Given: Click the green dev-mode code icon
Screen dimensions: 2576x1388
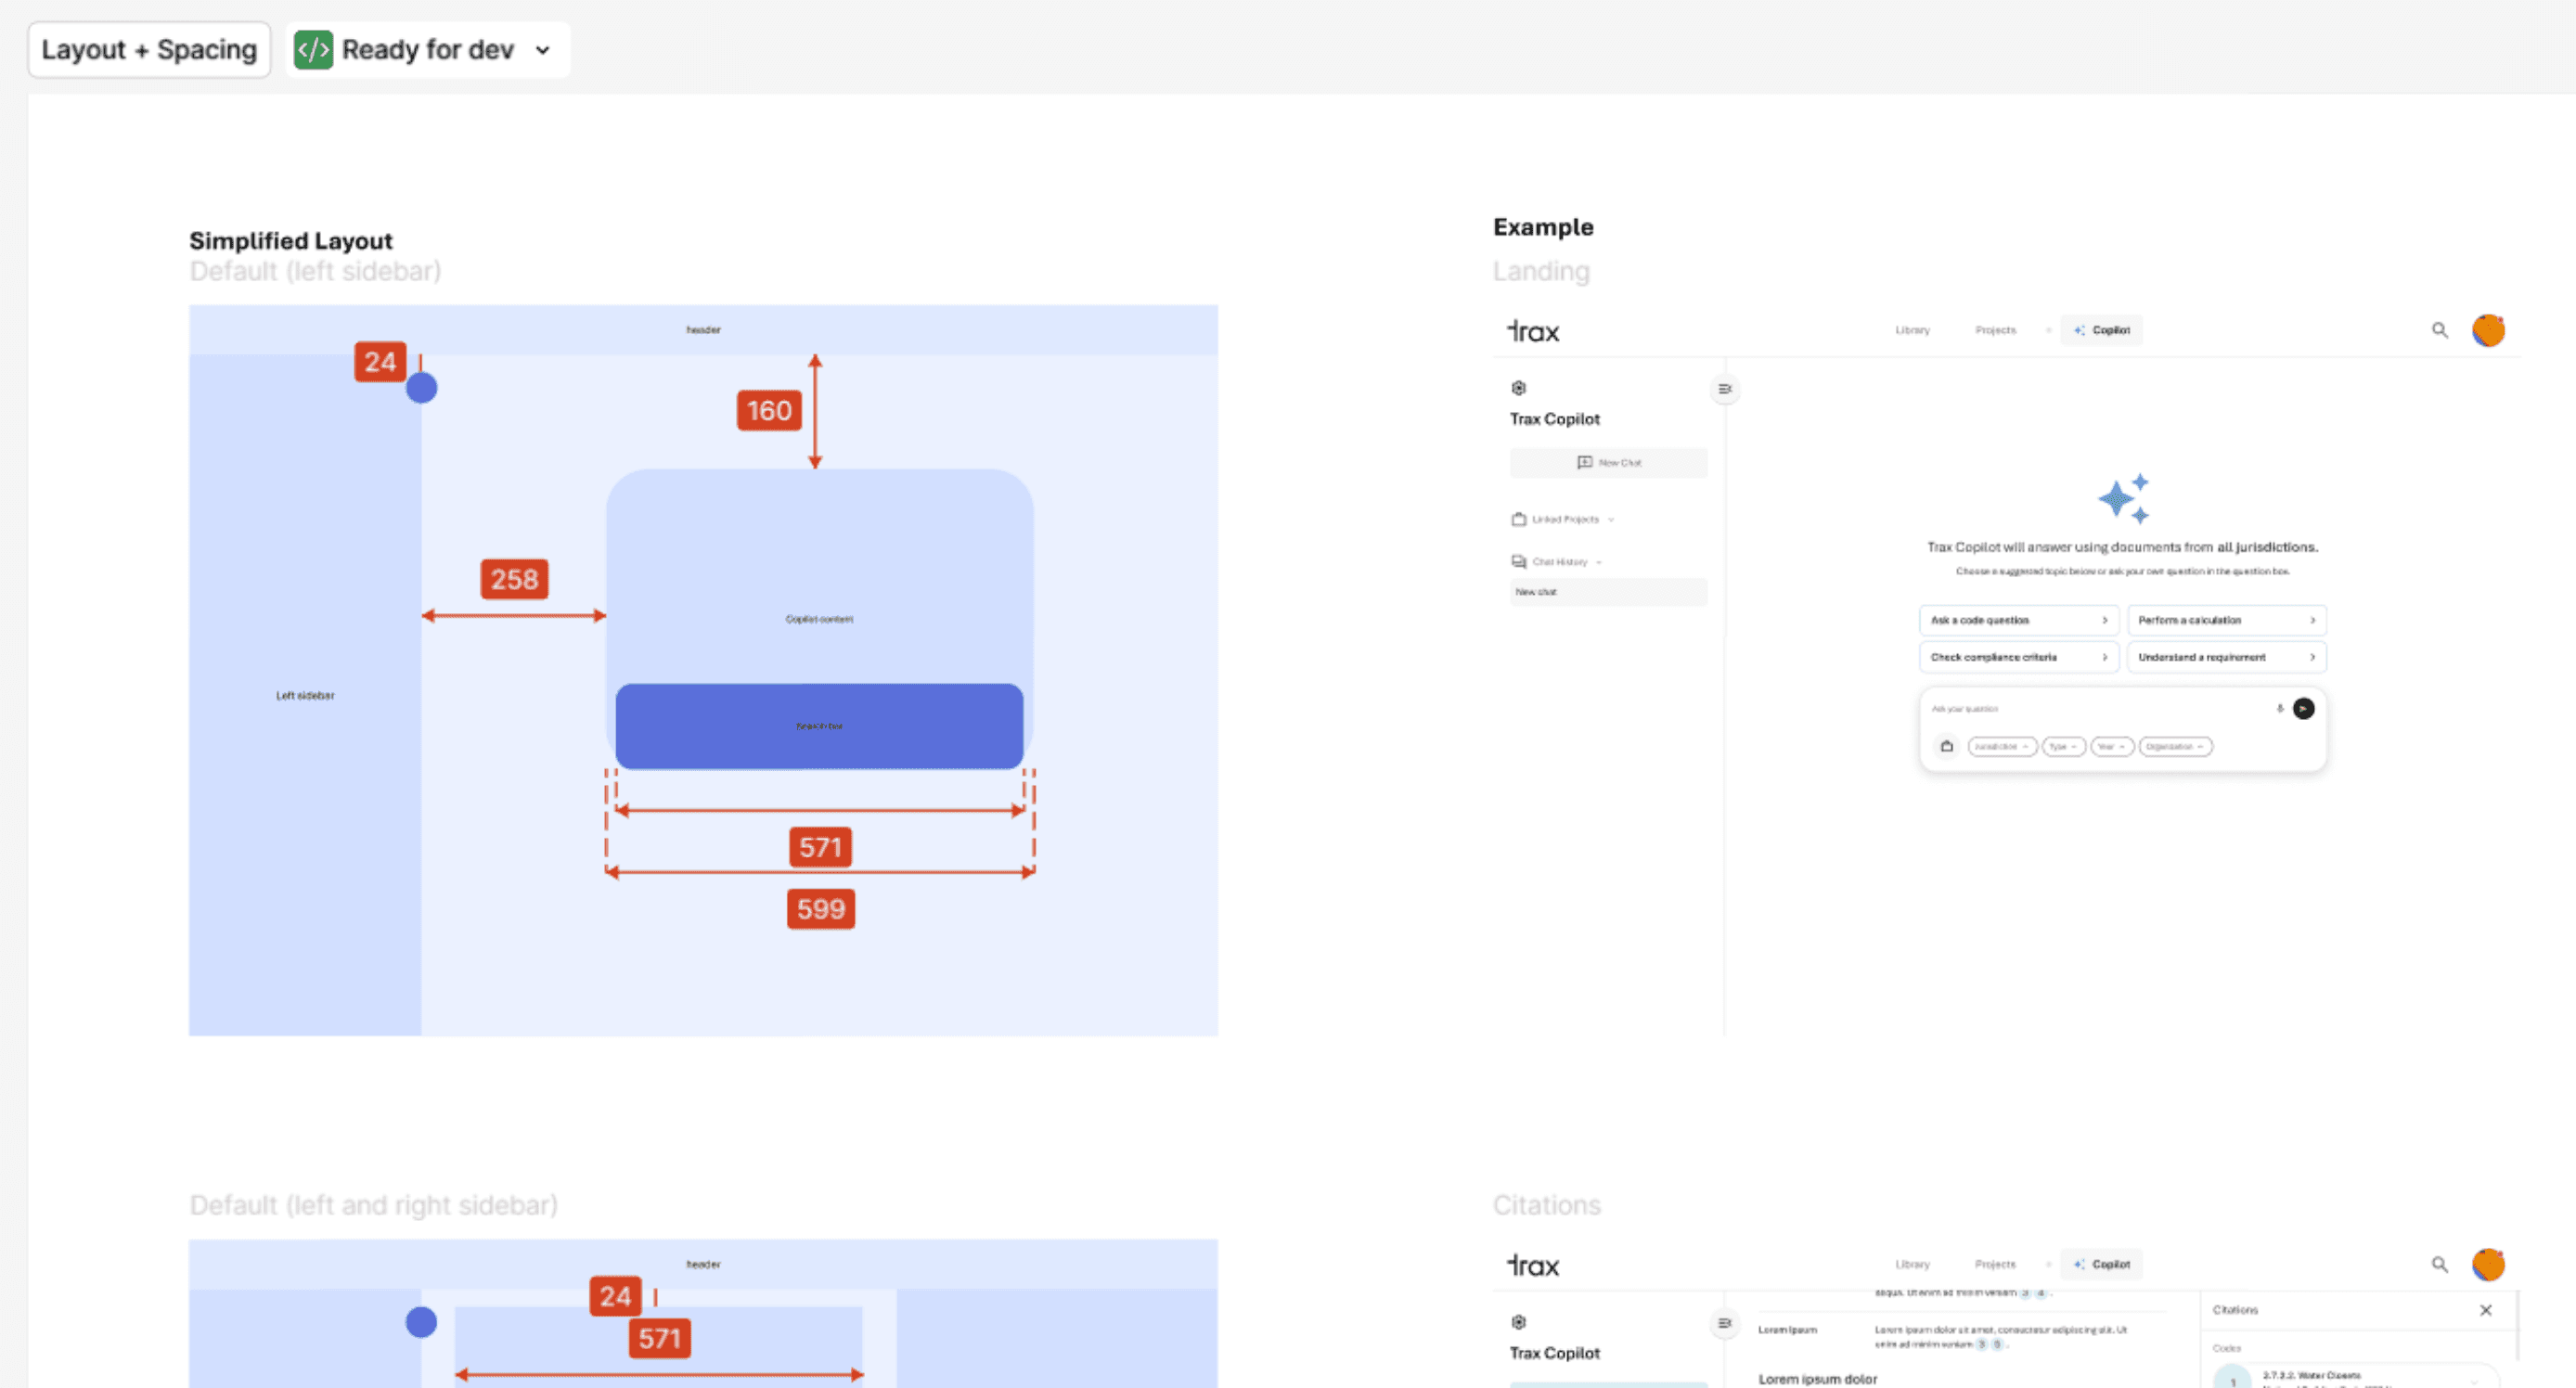Looking at the screenshot, I should (x=313, y=50).
